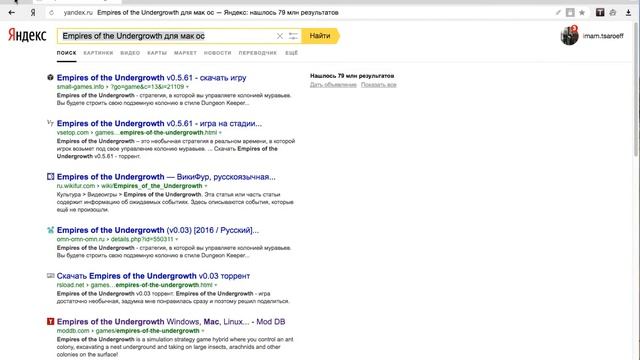Open 'v0.5.61 - игра на стадии' result
This screenshot has height=360, width=640.
159,123
